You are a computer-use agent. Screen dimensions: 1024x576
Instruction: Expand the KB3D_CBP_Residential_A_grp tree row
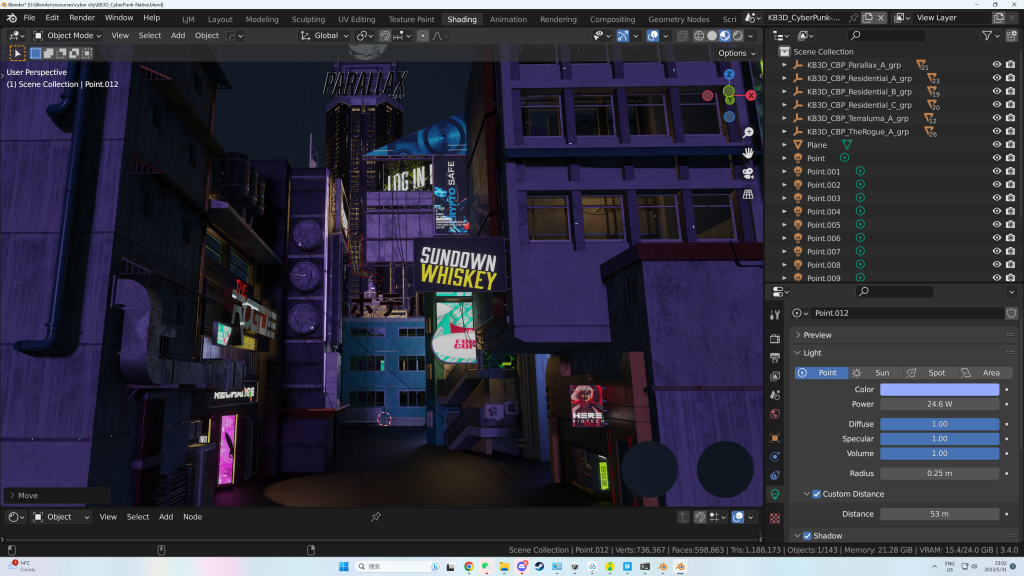pyautogui.click(x=784, y=78)
